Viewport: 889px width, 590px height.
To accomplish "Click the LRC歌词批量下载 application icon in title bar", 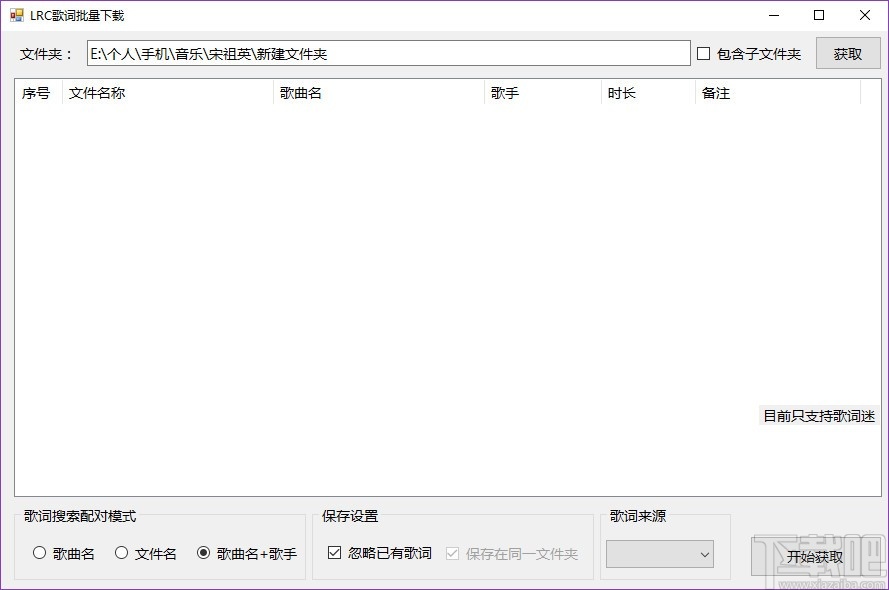I will [x=13, y=14].
